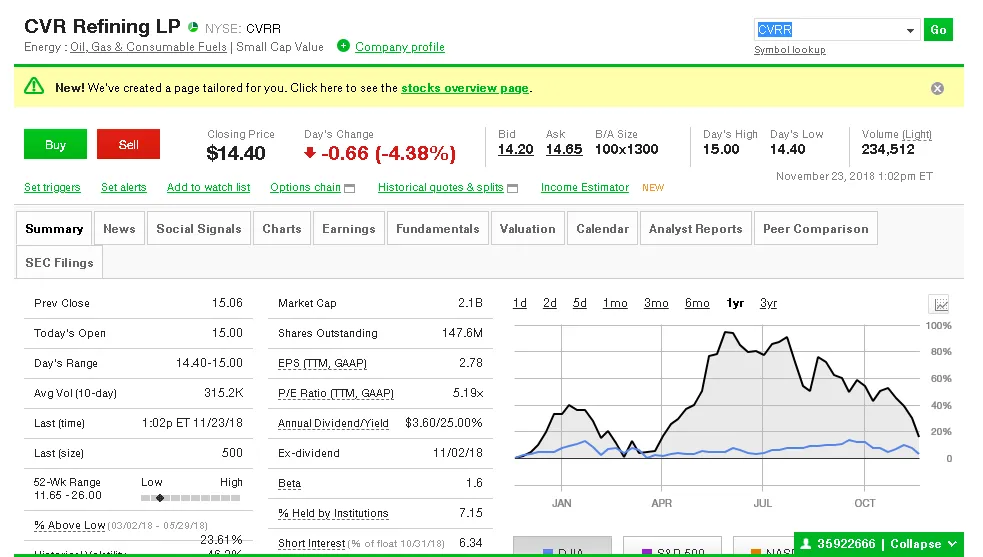Click the Ex-dividend date 11/02/18
This screenshot has height=557, width=983.
(458, 453)
